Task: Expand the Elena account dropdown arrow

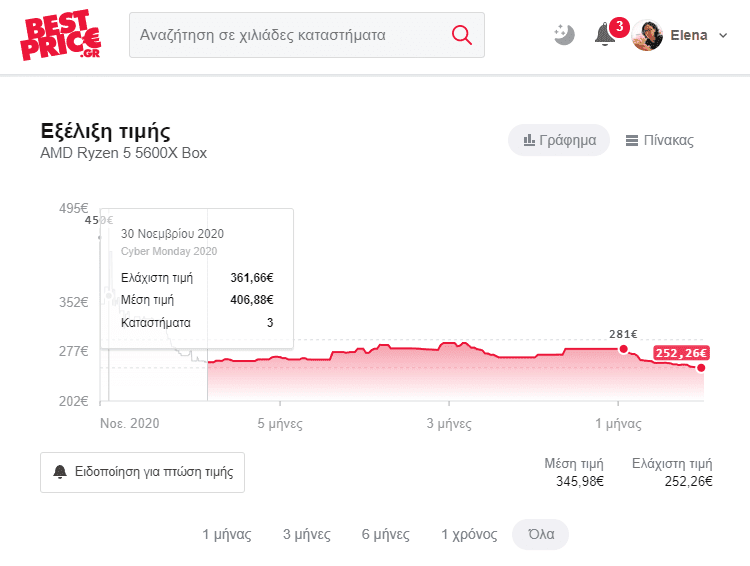Action: (723, 35)
